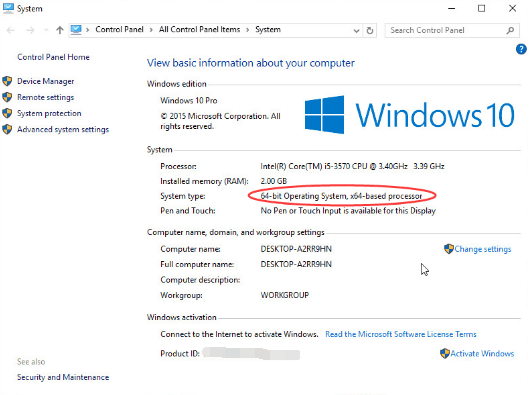Open System protection

pos(49,113)
